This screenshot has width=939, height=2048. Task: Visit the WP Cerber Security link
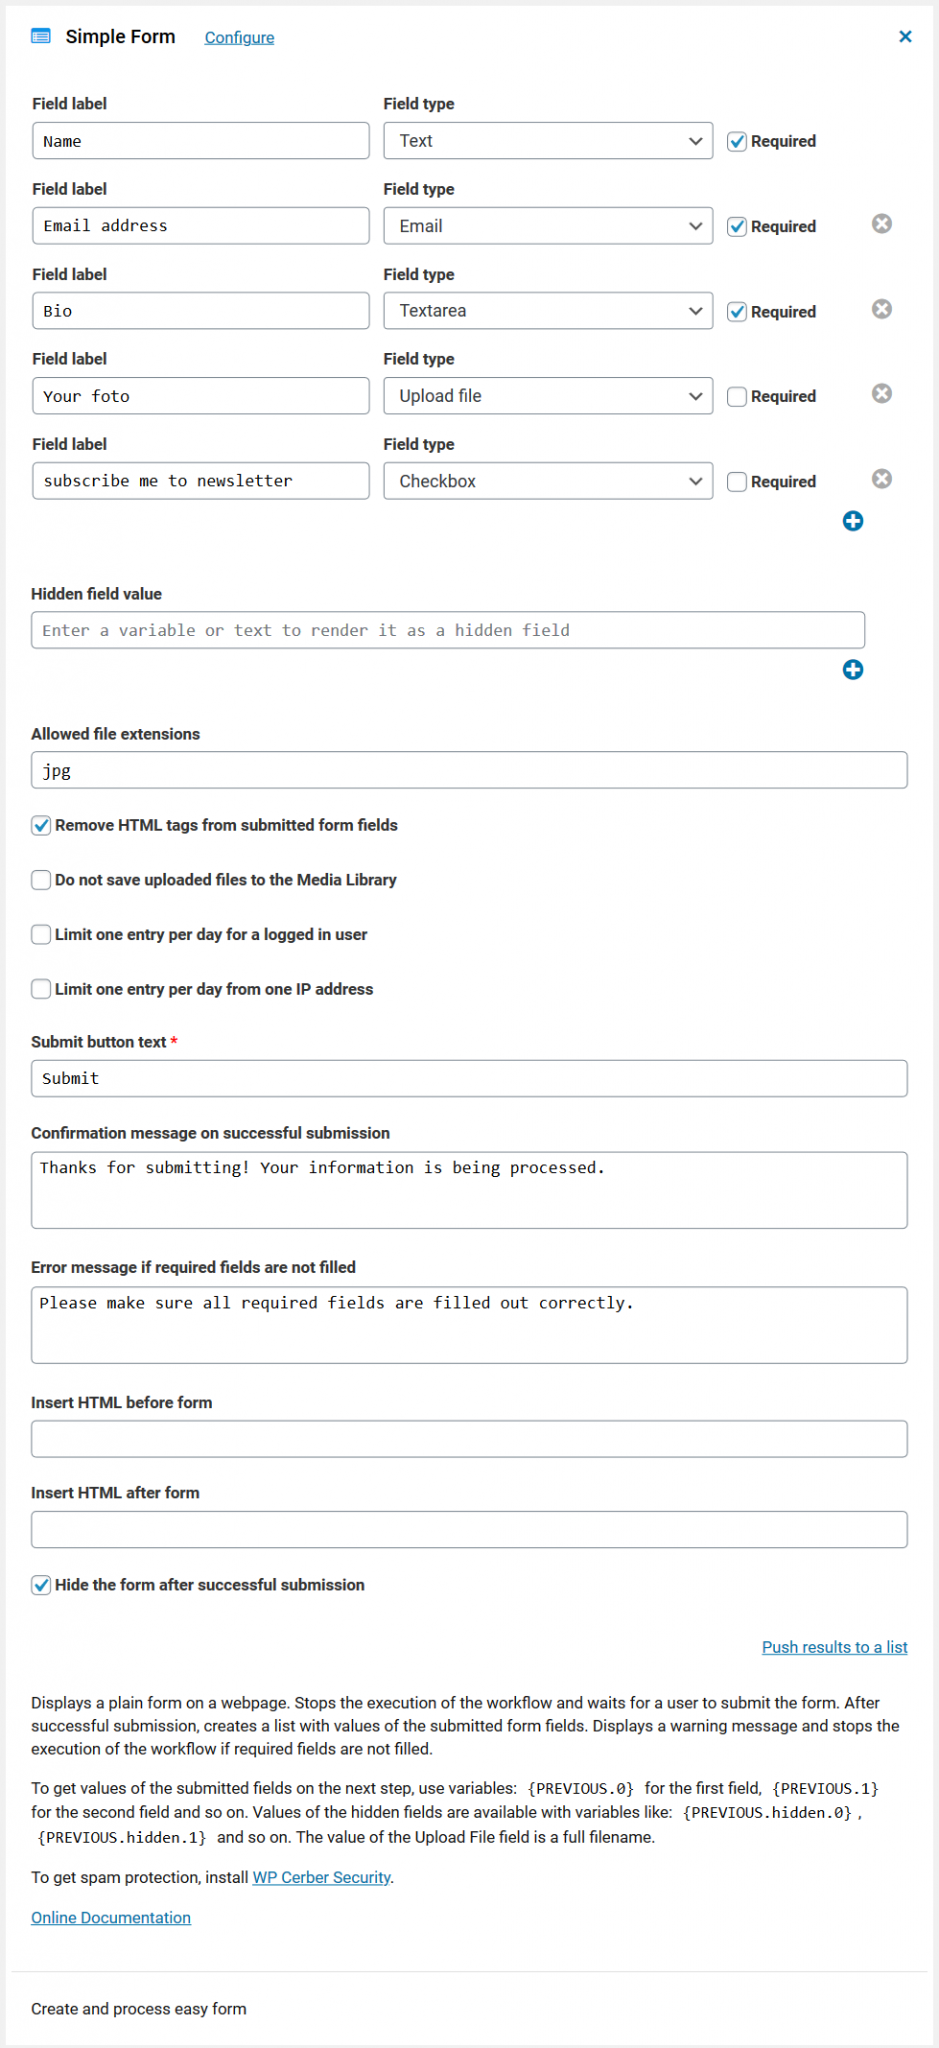click(x=321, y=1877)
